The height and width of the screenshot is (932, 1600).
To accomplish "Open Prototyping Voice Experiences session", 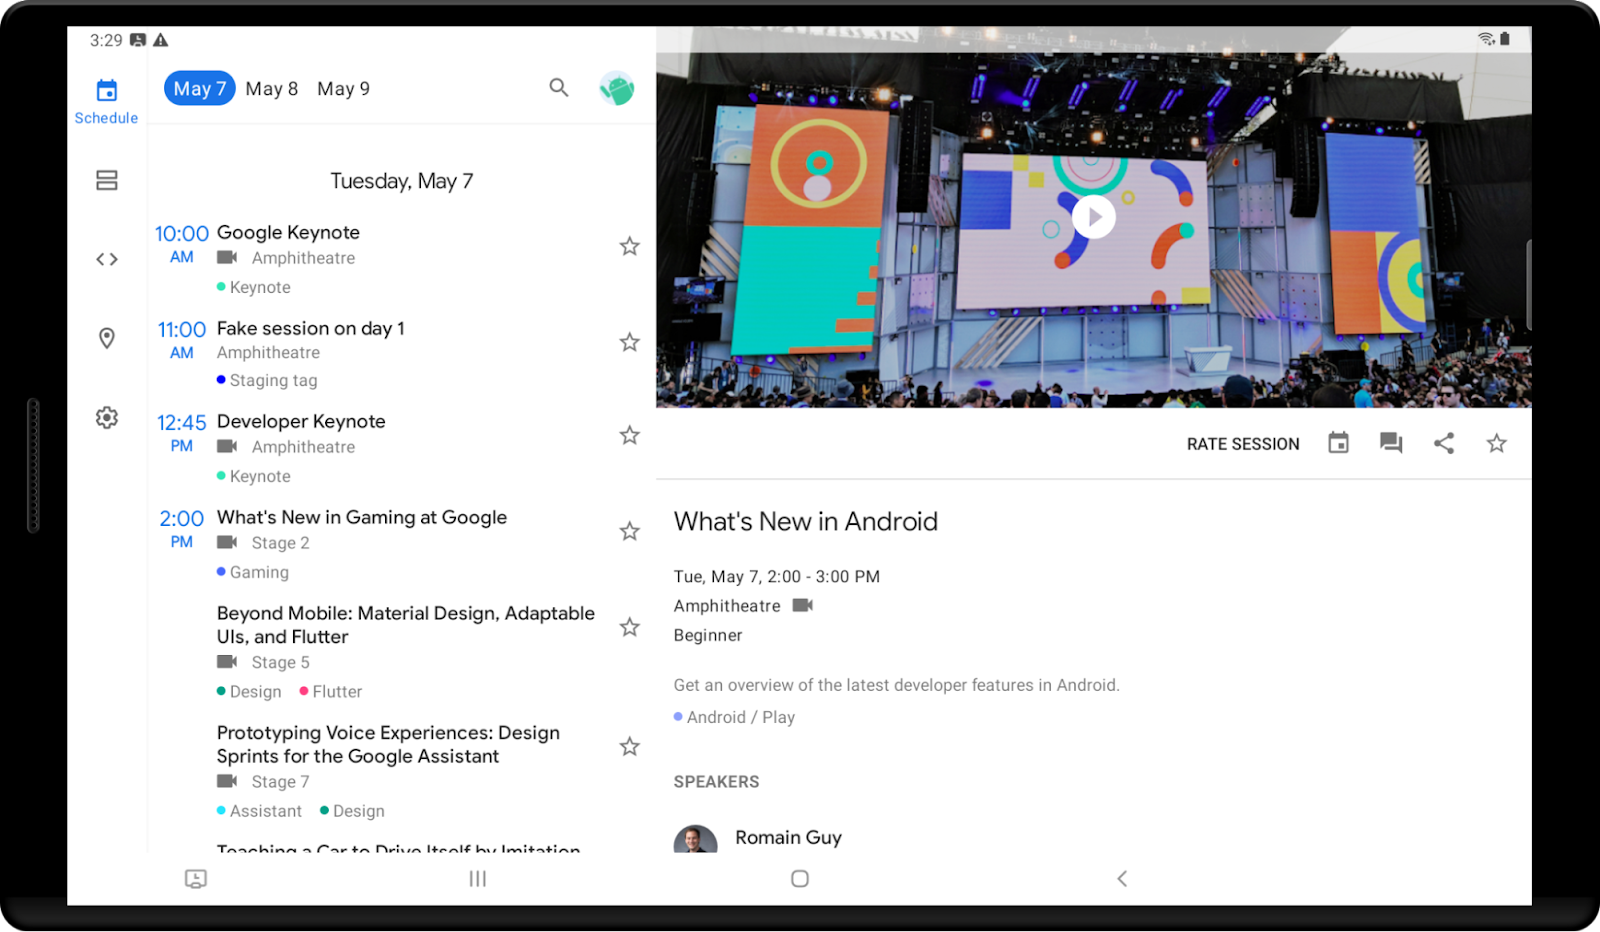I will 388,744.
